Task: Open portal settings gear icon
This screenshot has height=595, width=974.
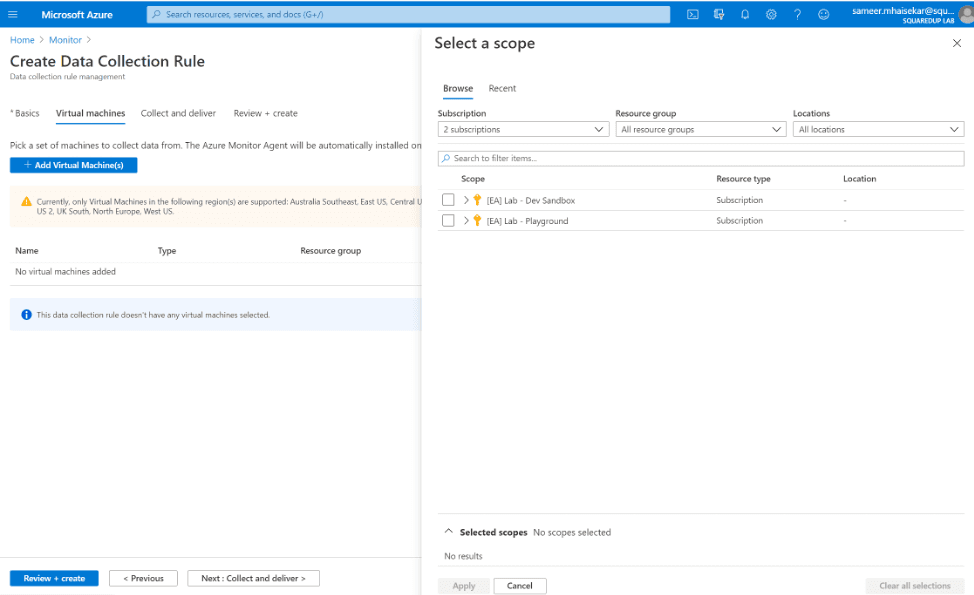Action: click(771, 14)
